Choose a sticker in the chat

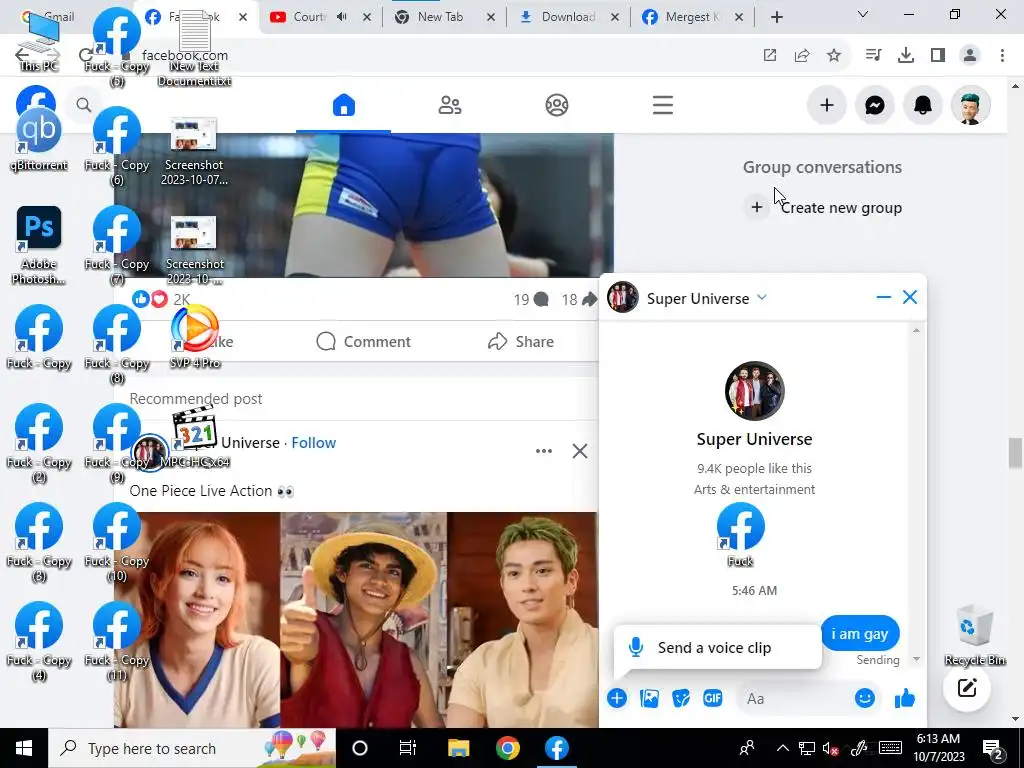point(680,698)
